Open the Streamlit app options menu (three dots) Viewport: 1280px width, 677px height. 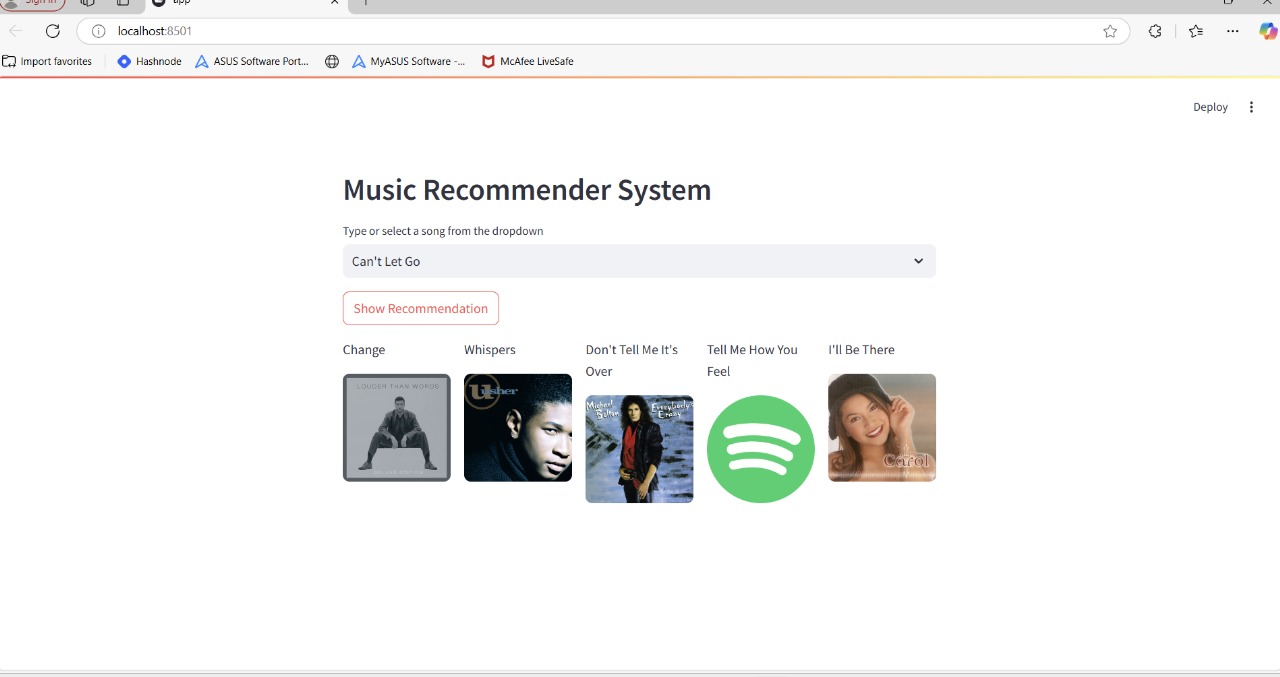[1251, 107]
